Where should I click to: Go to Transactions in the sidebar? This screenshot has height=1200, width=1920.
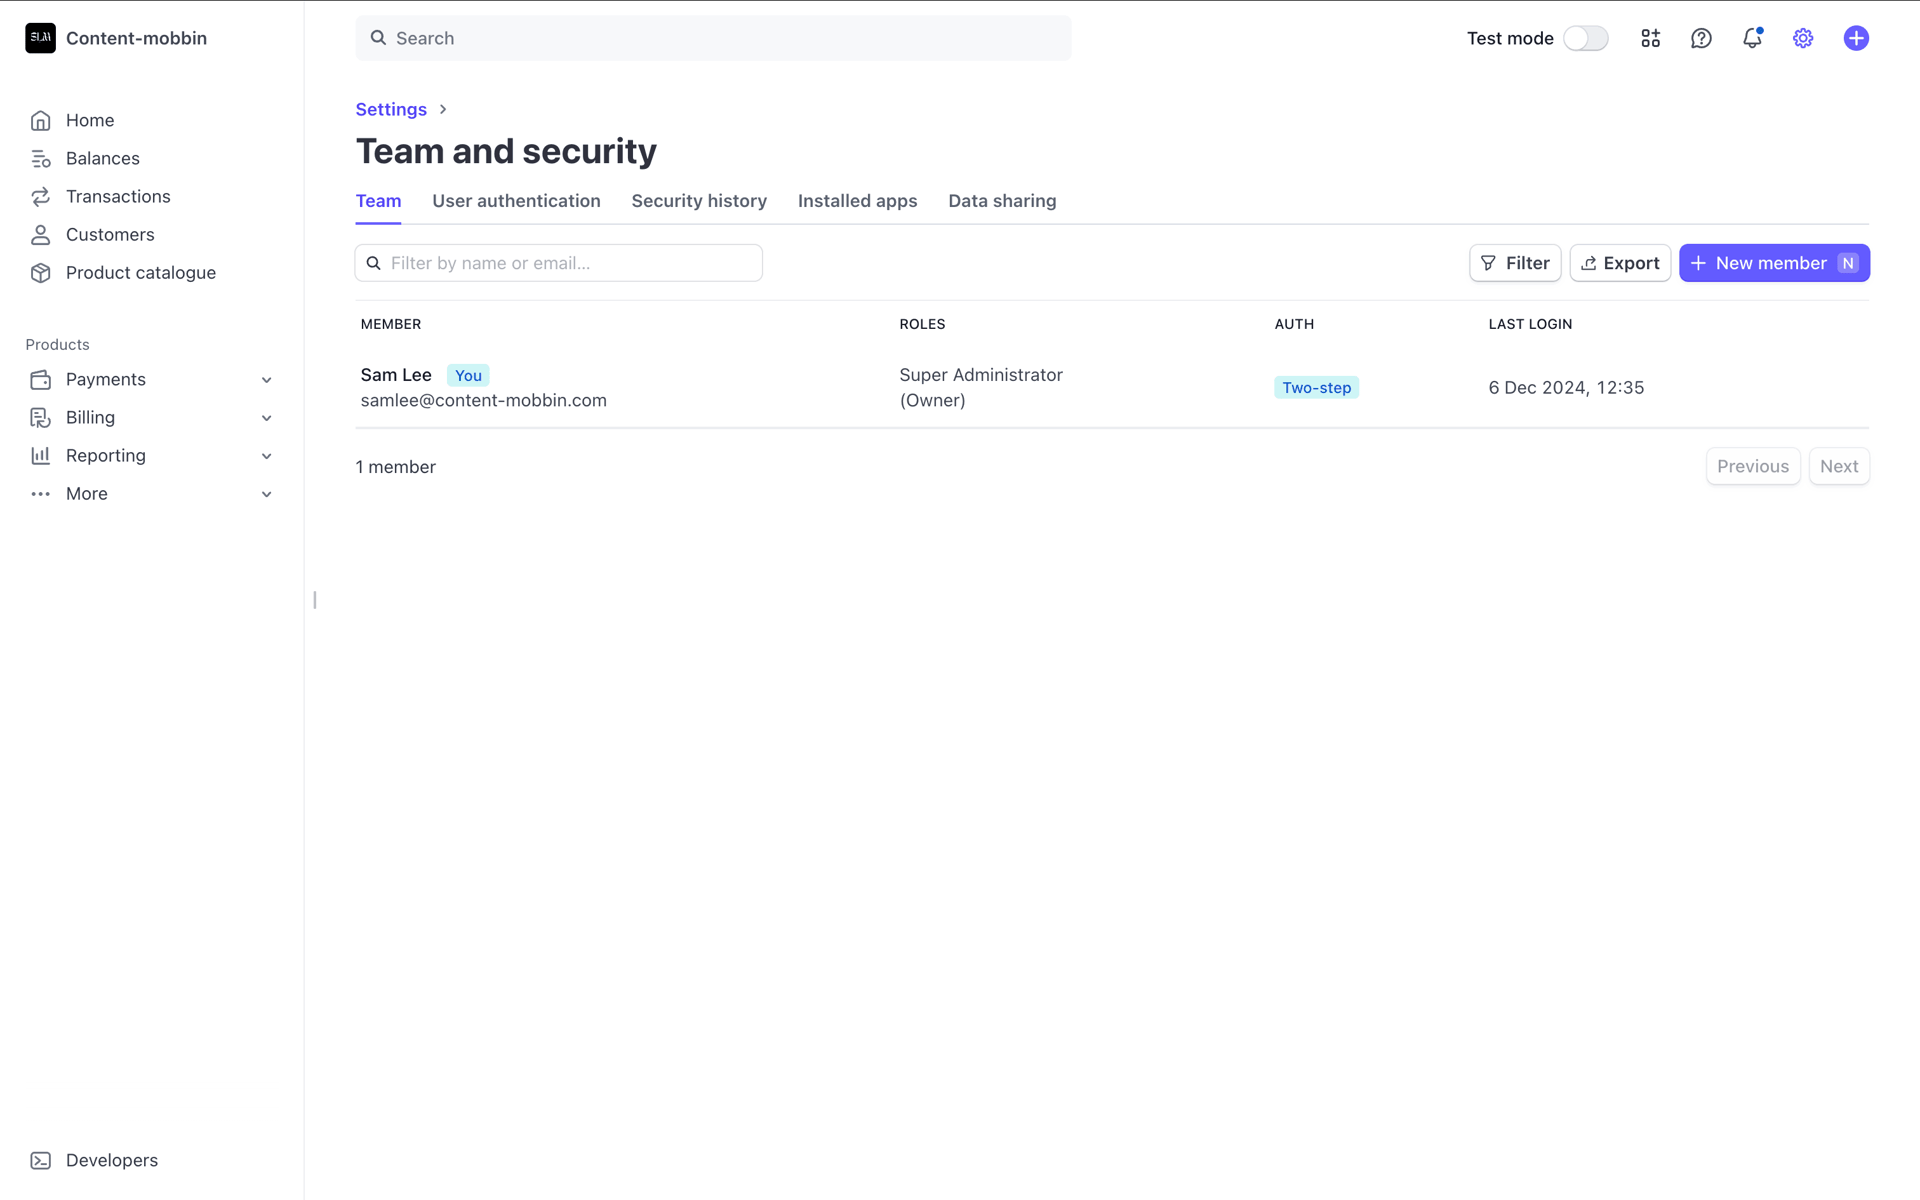pyautogui.click(x=118, y=196)
